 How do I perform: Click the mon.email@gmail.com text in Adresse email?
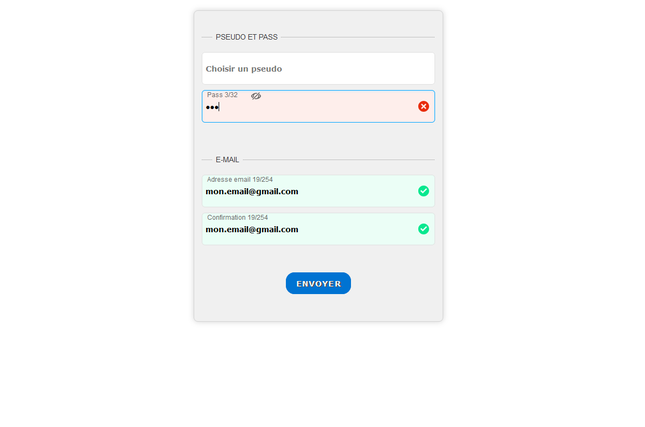pos(252,191)
